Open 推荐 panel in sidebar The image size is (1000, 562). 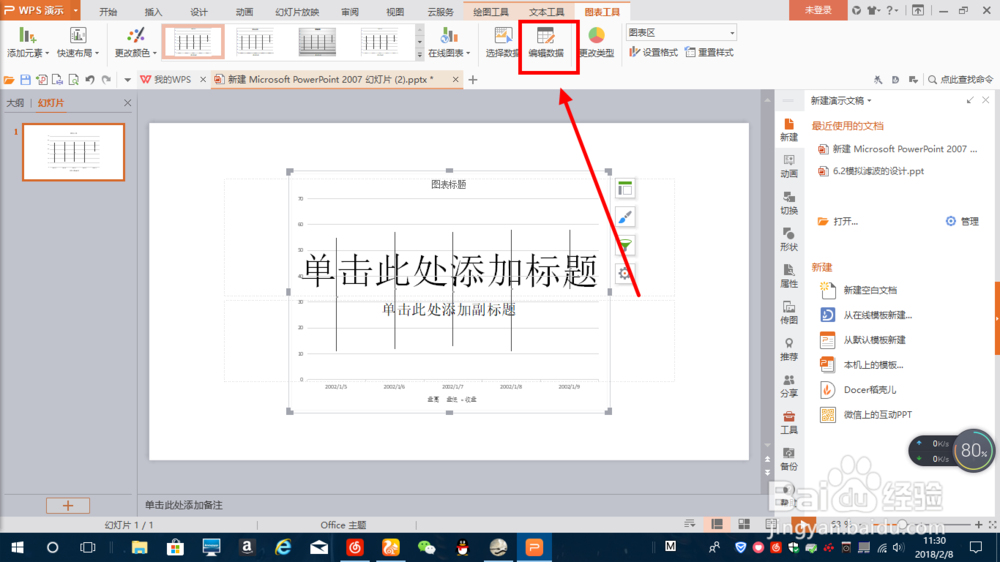pyautogui.click(x=789, y=350)
